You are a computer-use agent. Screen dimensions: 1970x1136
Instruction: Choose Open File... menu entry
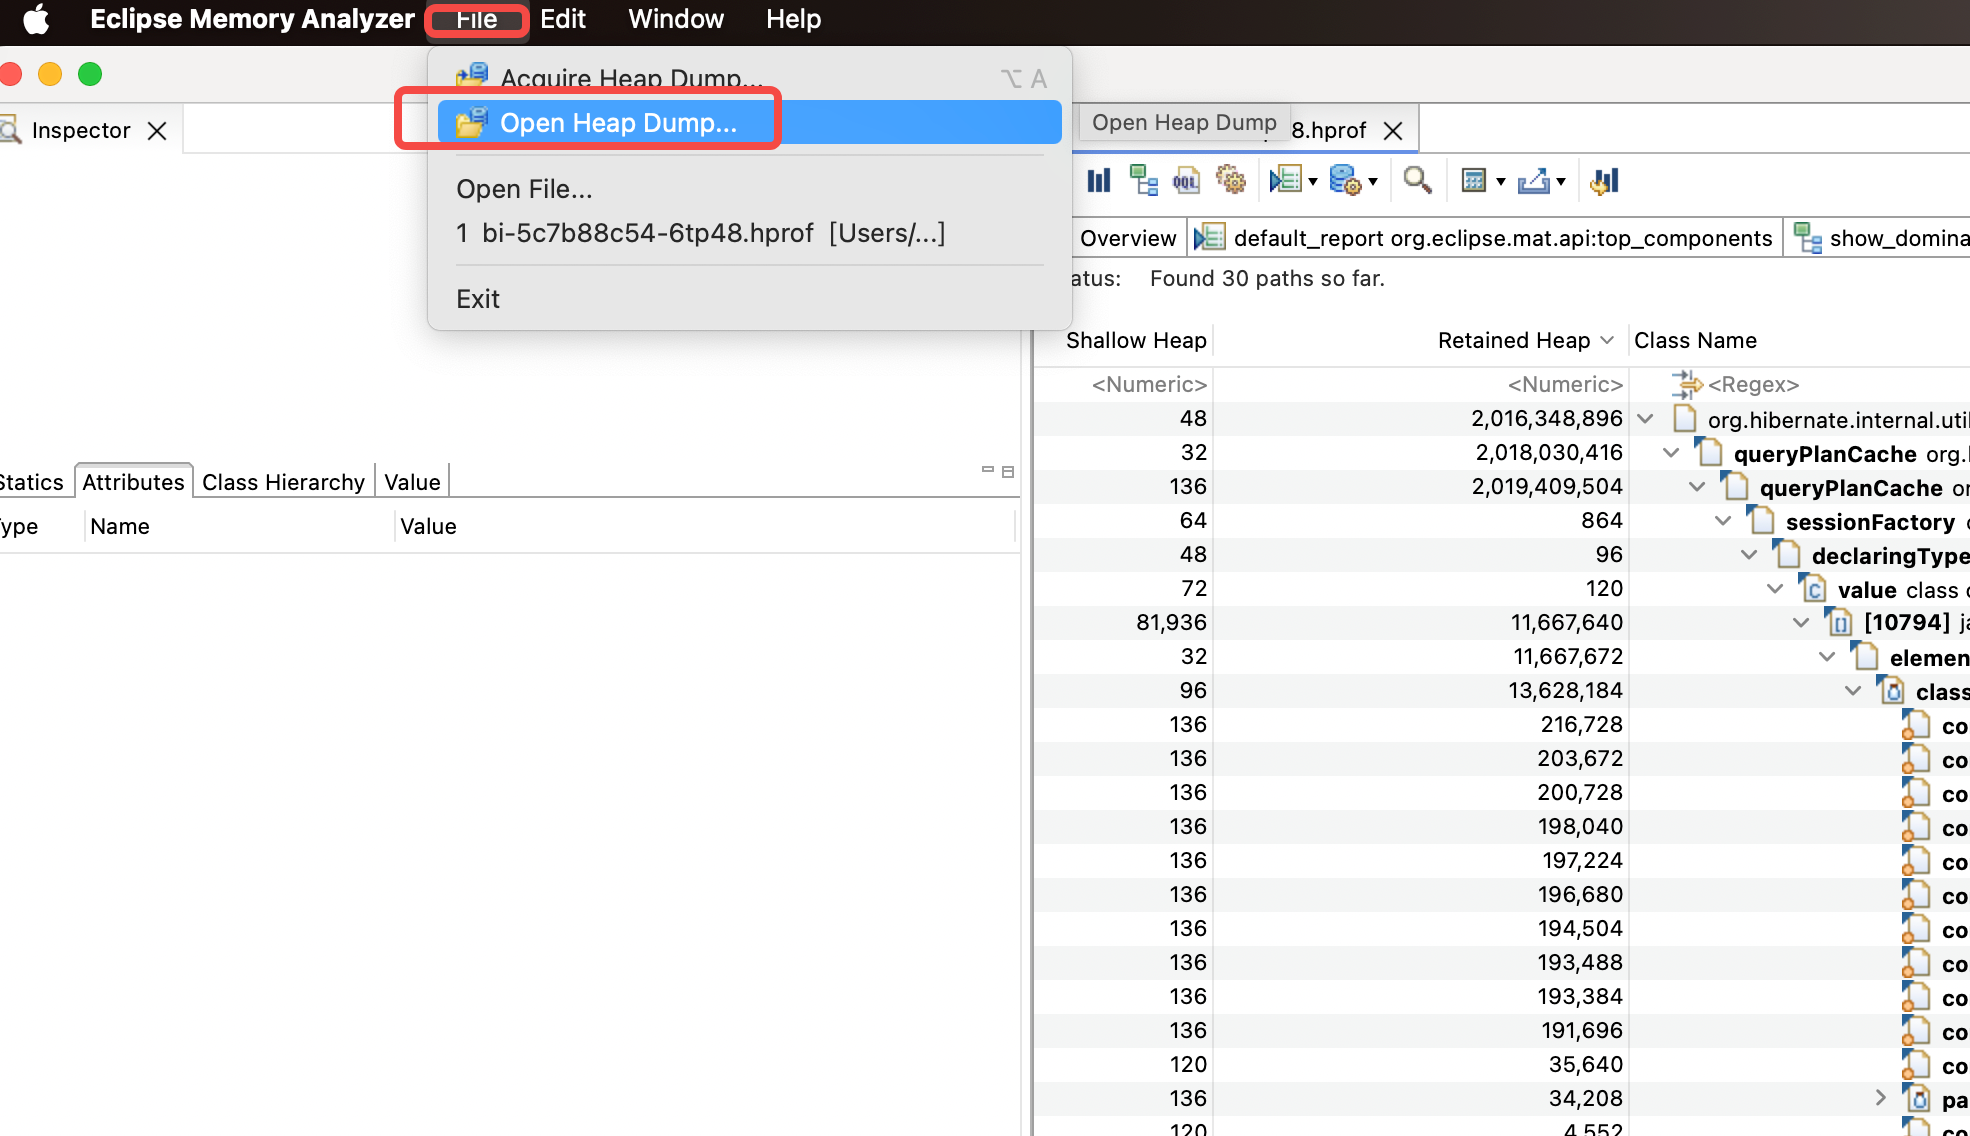[x=750, y=189]
